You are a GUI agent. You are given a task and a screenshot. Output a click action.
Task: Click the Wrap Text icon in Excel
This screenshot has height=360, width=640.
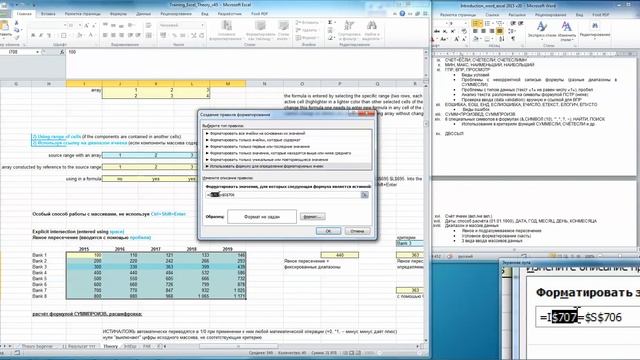(149, 25)
